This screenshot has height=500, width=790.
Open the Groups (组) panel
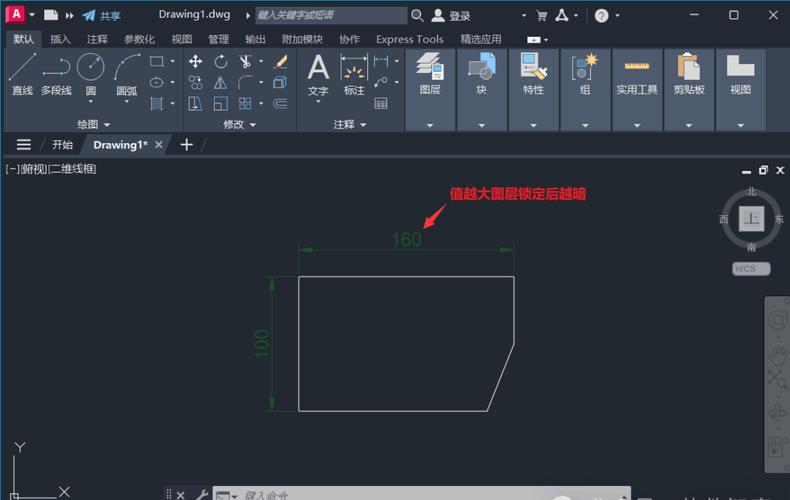[585, 74]
